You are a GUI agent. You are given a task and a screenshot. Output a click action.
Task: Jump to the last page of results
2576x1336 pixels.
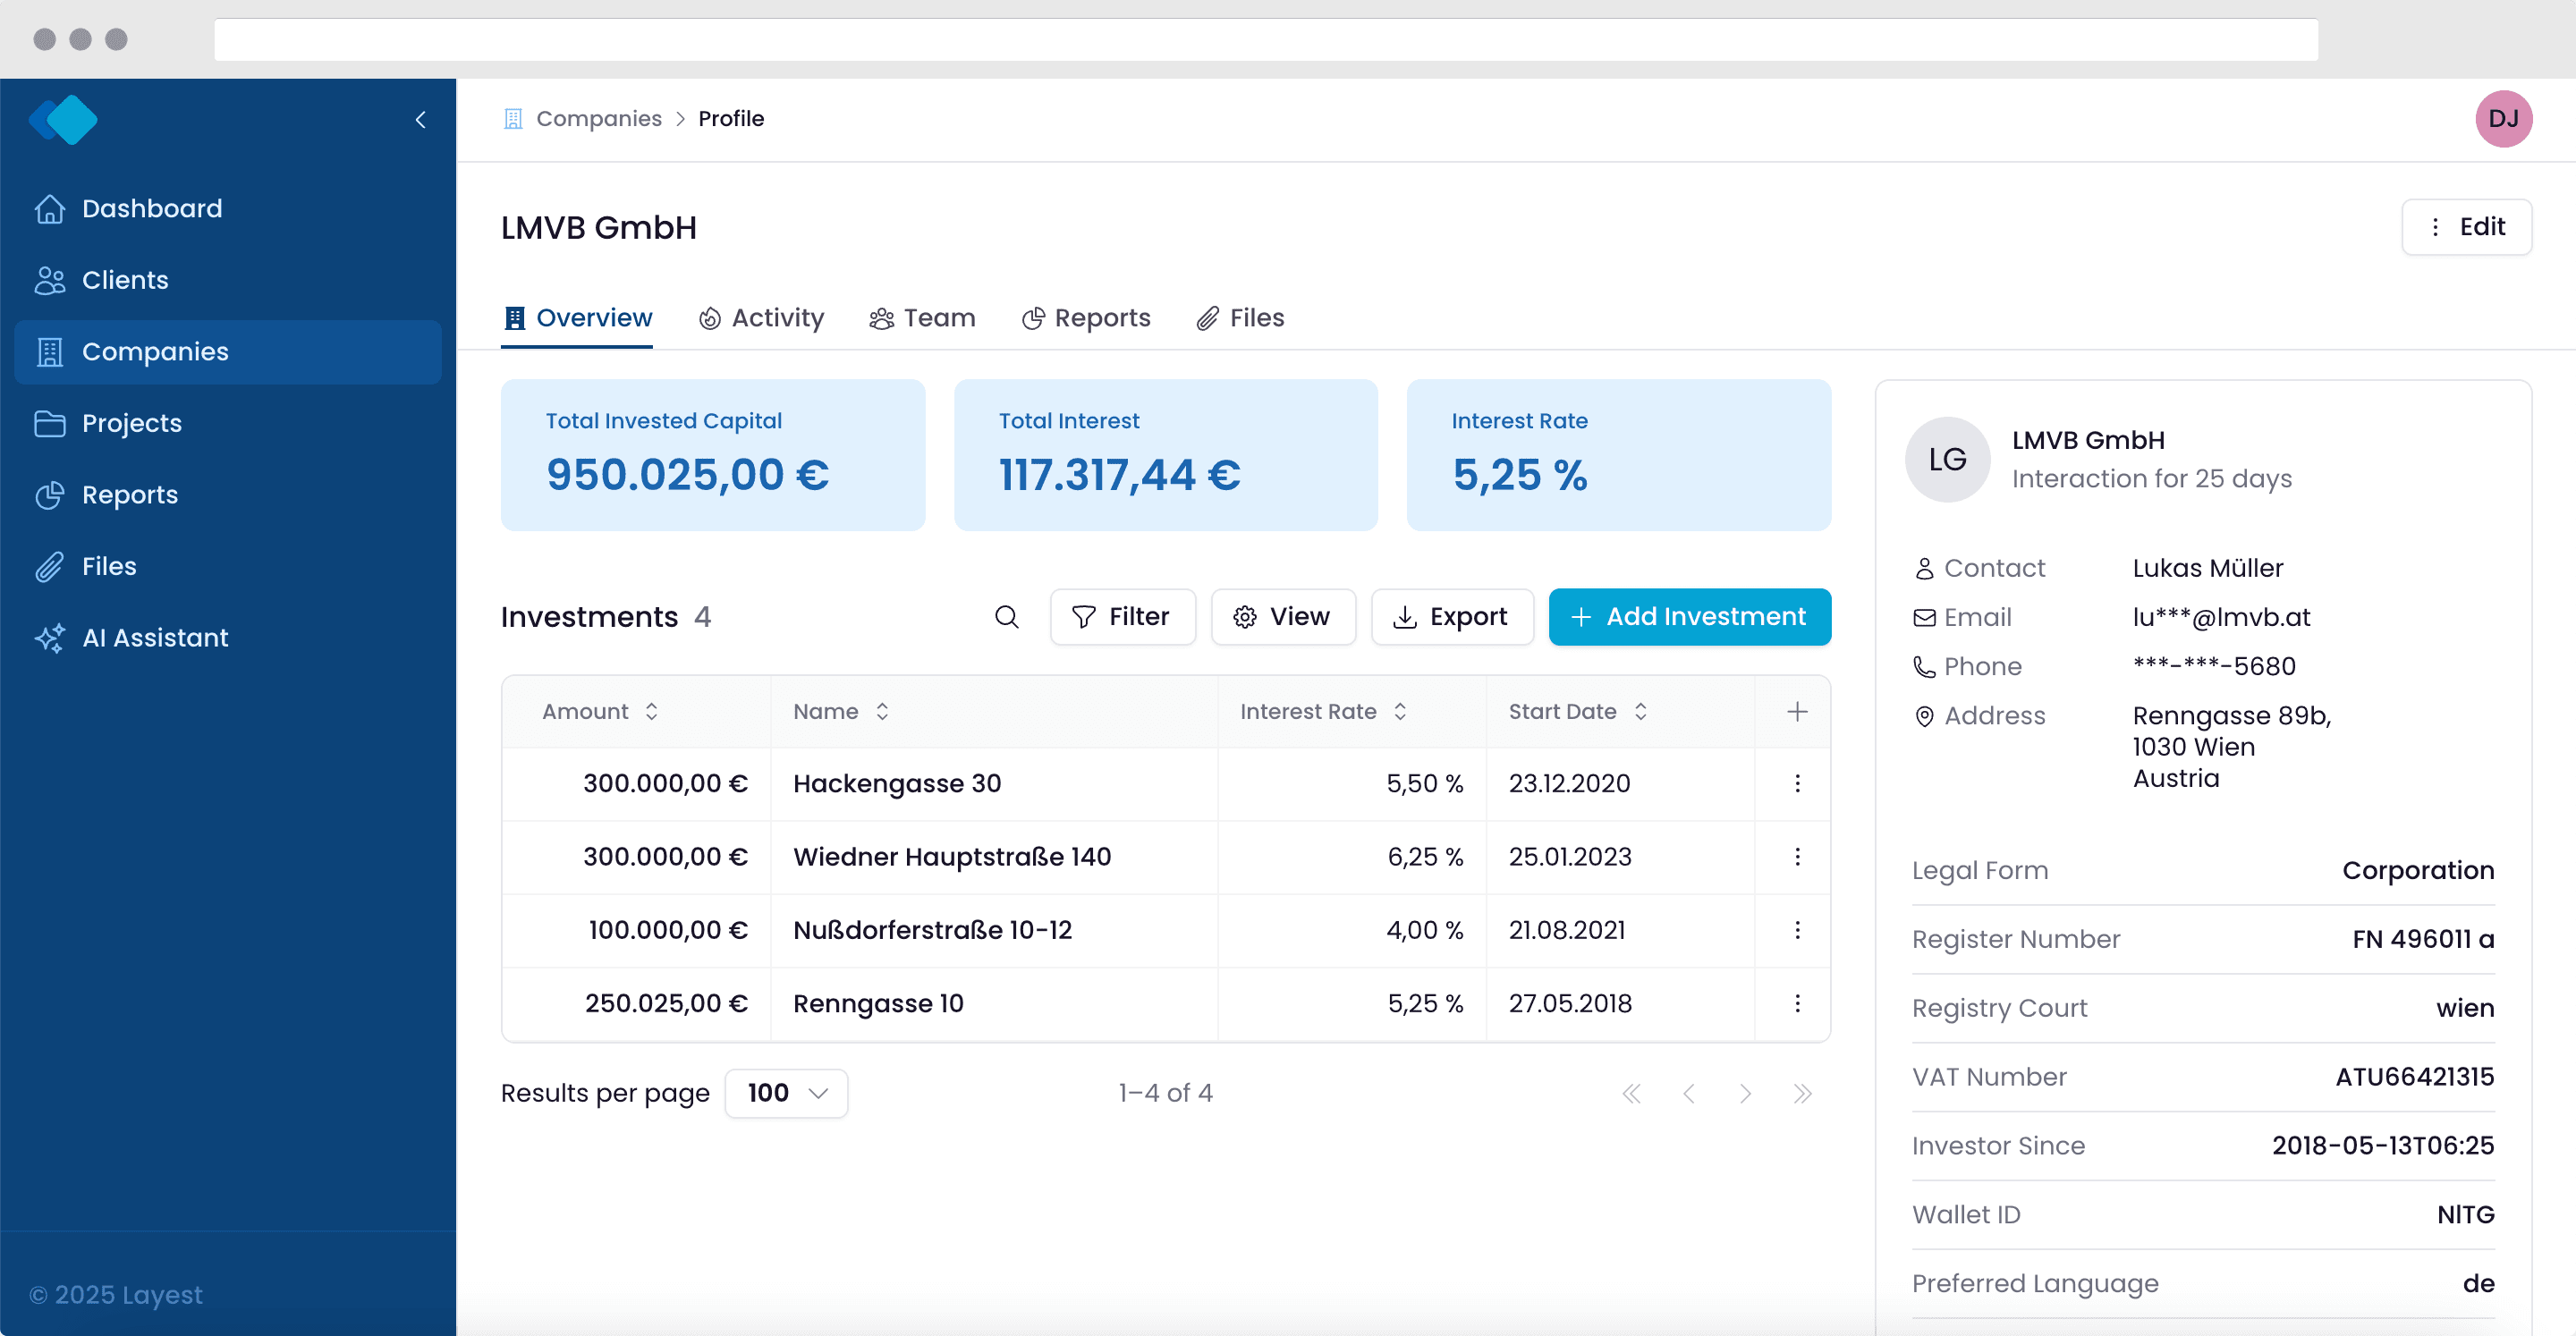(1802, 1093)
